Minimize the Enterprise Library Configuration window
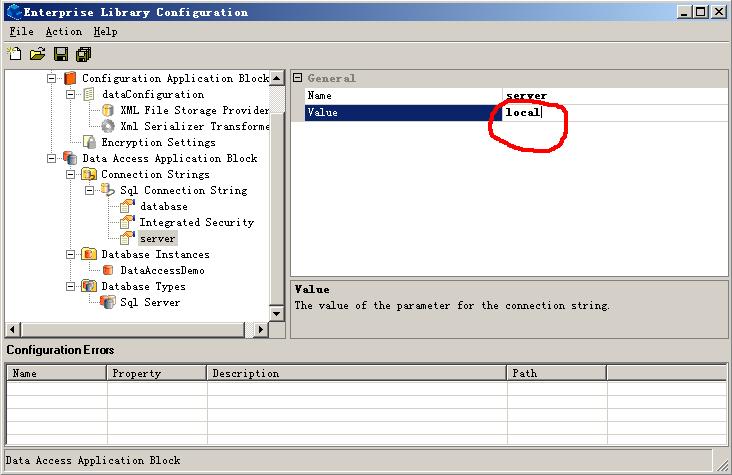The width and height of the screenshot is (732, 475). 684,12
